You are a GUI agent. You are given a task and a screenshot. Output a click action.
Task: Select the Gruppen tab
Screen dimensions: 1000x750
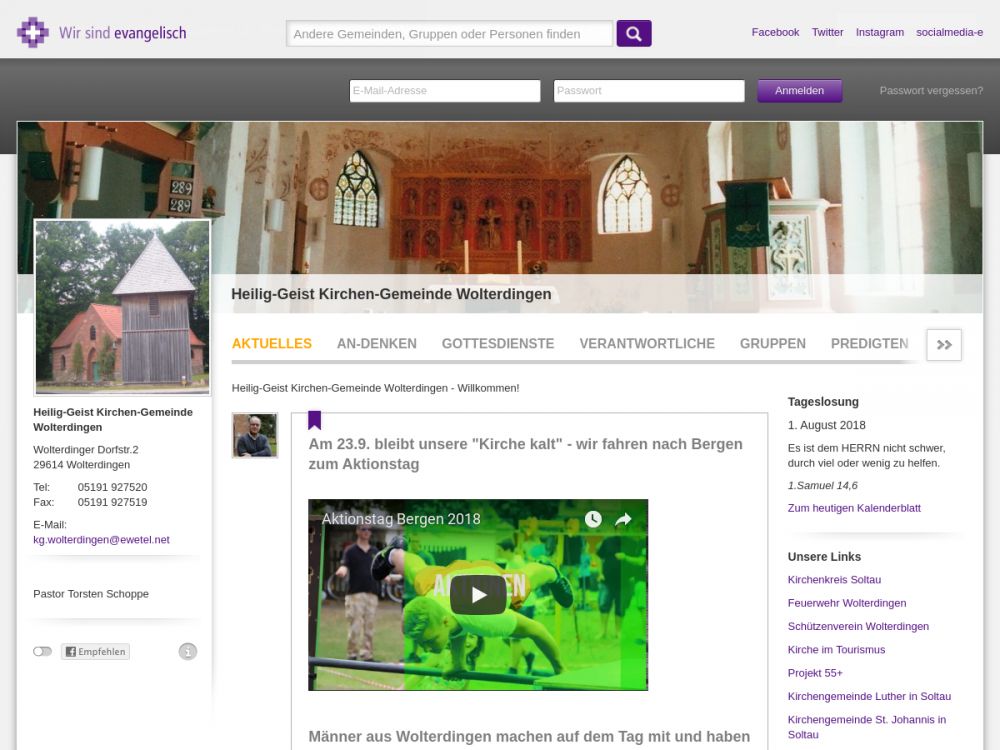pos(772,343)
